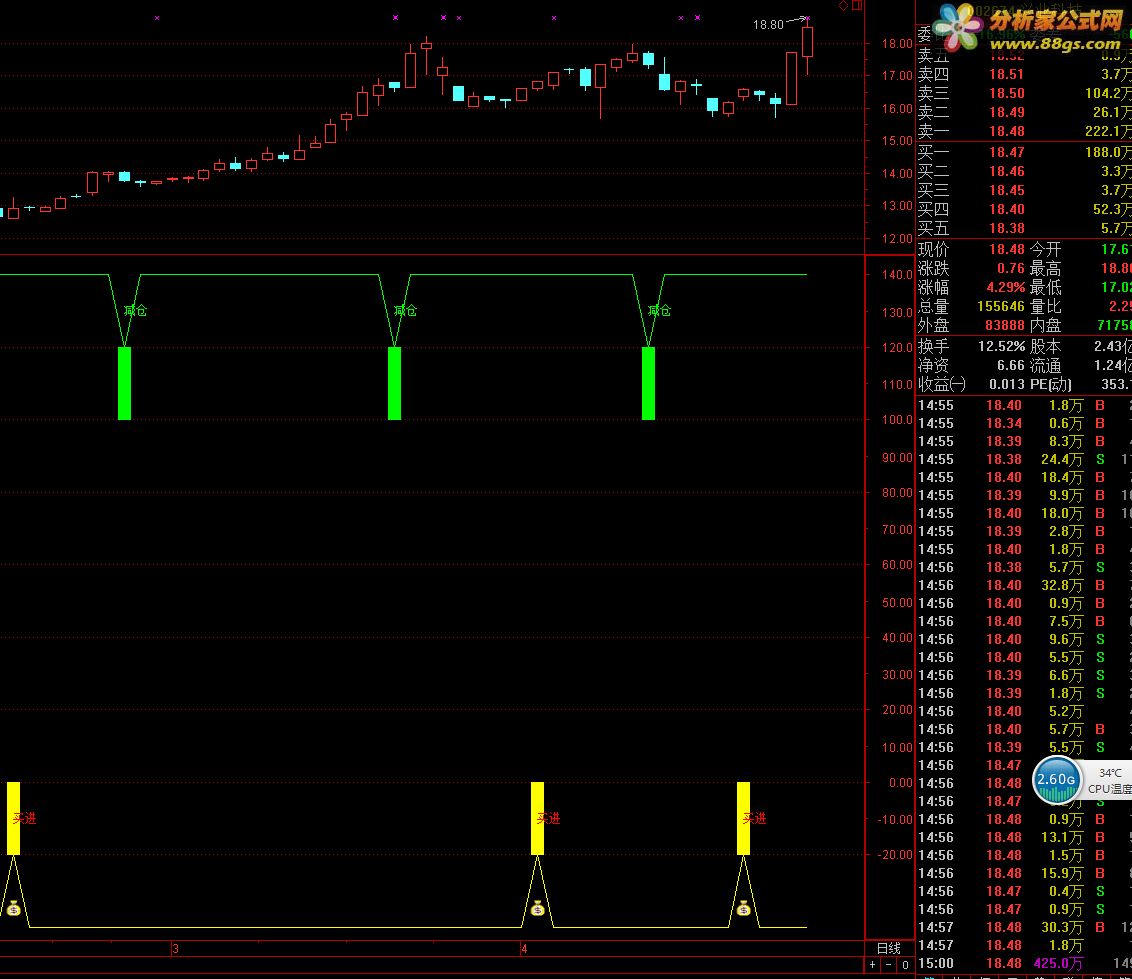This screenshot has width=1132, height=979.
Task: Click the 18.00 price axis label
Action: pyautogui.click(x=897, y=43)
